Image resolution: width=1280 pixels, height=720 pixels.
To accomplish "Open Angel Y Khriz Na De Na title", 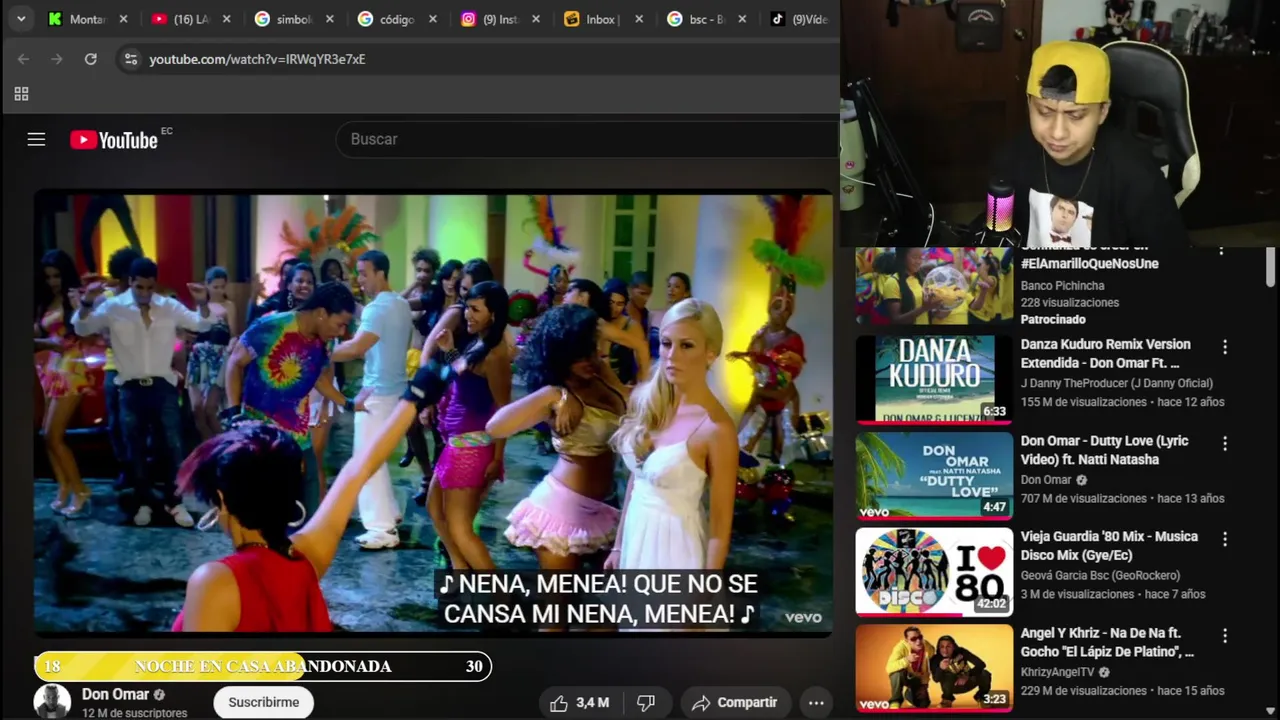I will [1107, 642].
